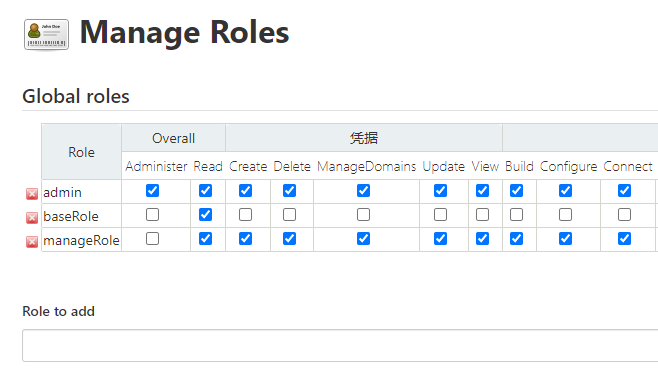This screenshot has height=392, width=658.
Task: Click the Build column header
Action: (x=519, y=166)
